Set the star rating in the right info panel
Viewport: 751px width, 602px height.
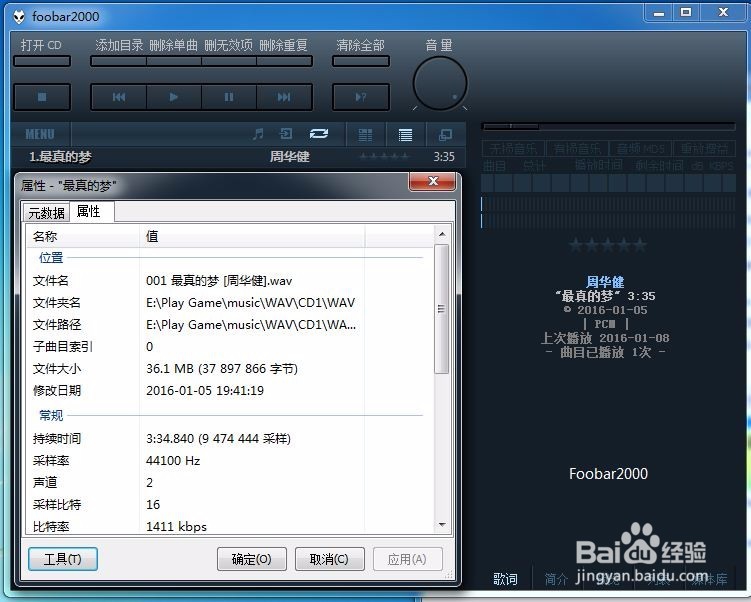[x=608, y=246]
